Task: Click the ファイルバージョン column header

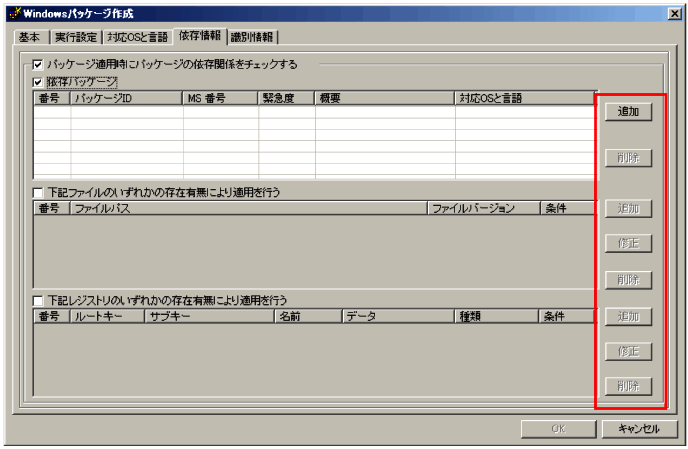Action: pos(484,208)
